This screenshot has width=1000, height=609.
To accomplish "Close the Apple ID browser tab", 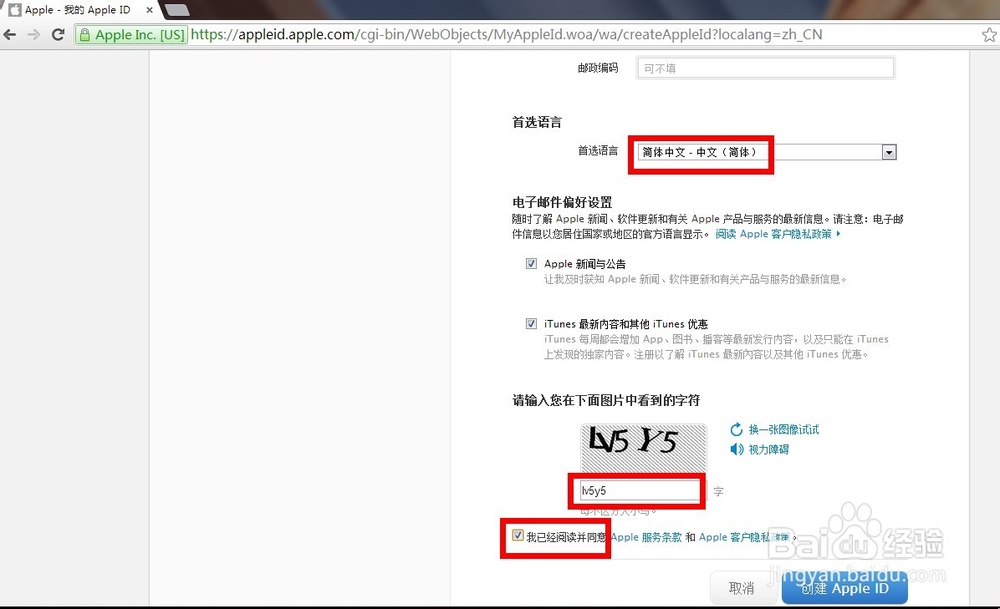I will pos(149,10).
